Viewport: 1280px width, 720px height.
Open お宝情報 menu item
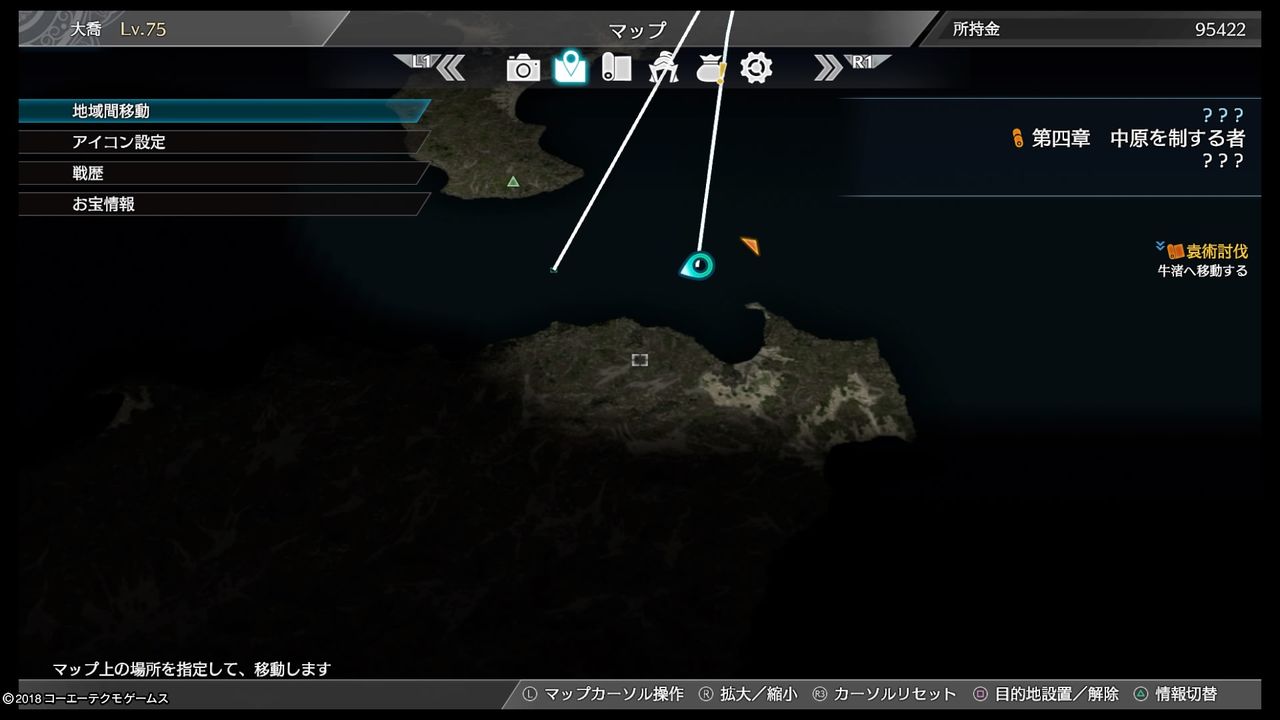pos(224,204)
